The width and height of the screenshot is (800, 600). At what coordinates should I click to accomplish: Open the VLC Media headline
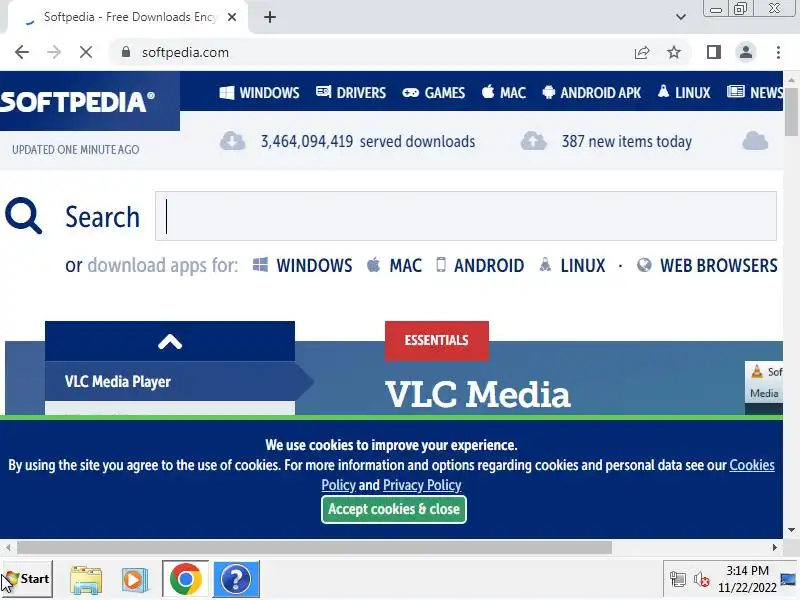pyautogui.click(x=478, y=394)
